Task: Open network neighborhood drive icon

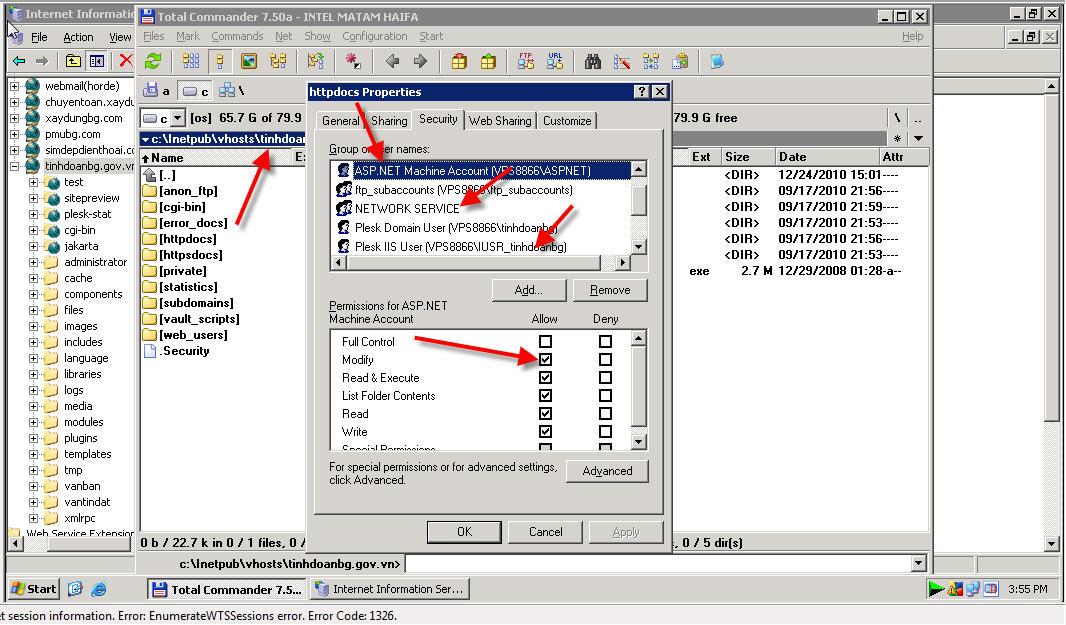Action: [227, 90]
